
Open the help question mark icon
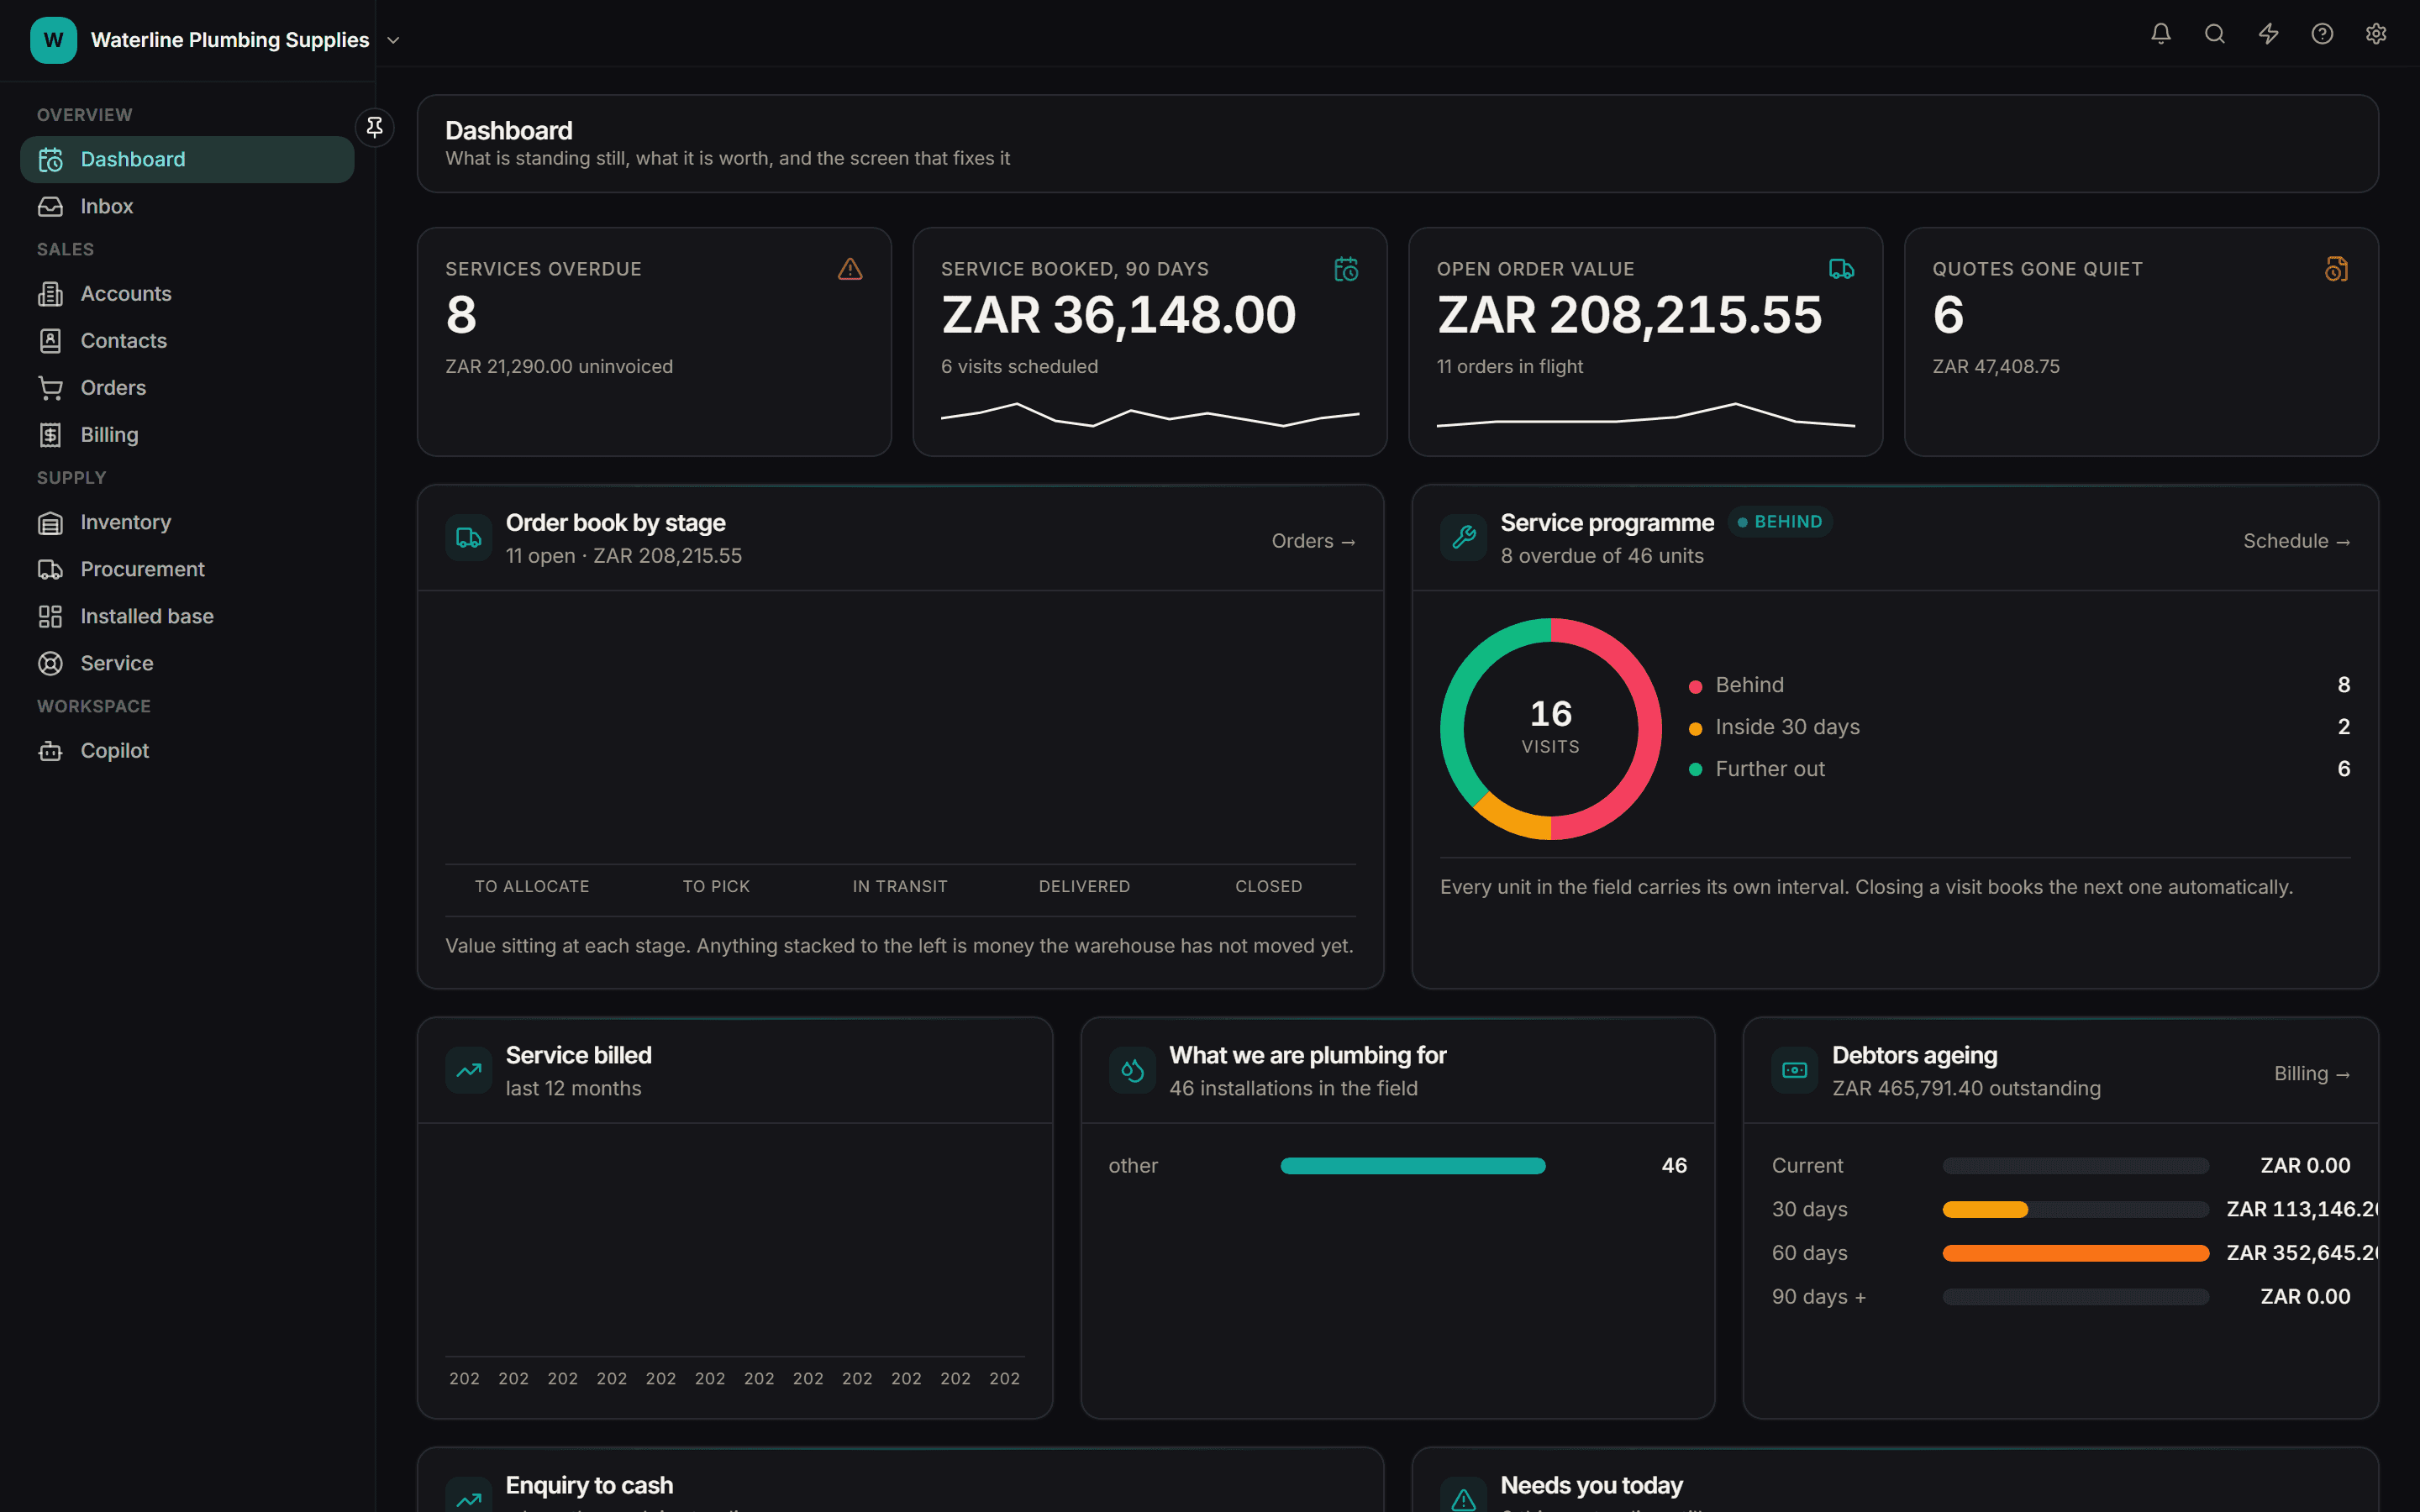2322,34
